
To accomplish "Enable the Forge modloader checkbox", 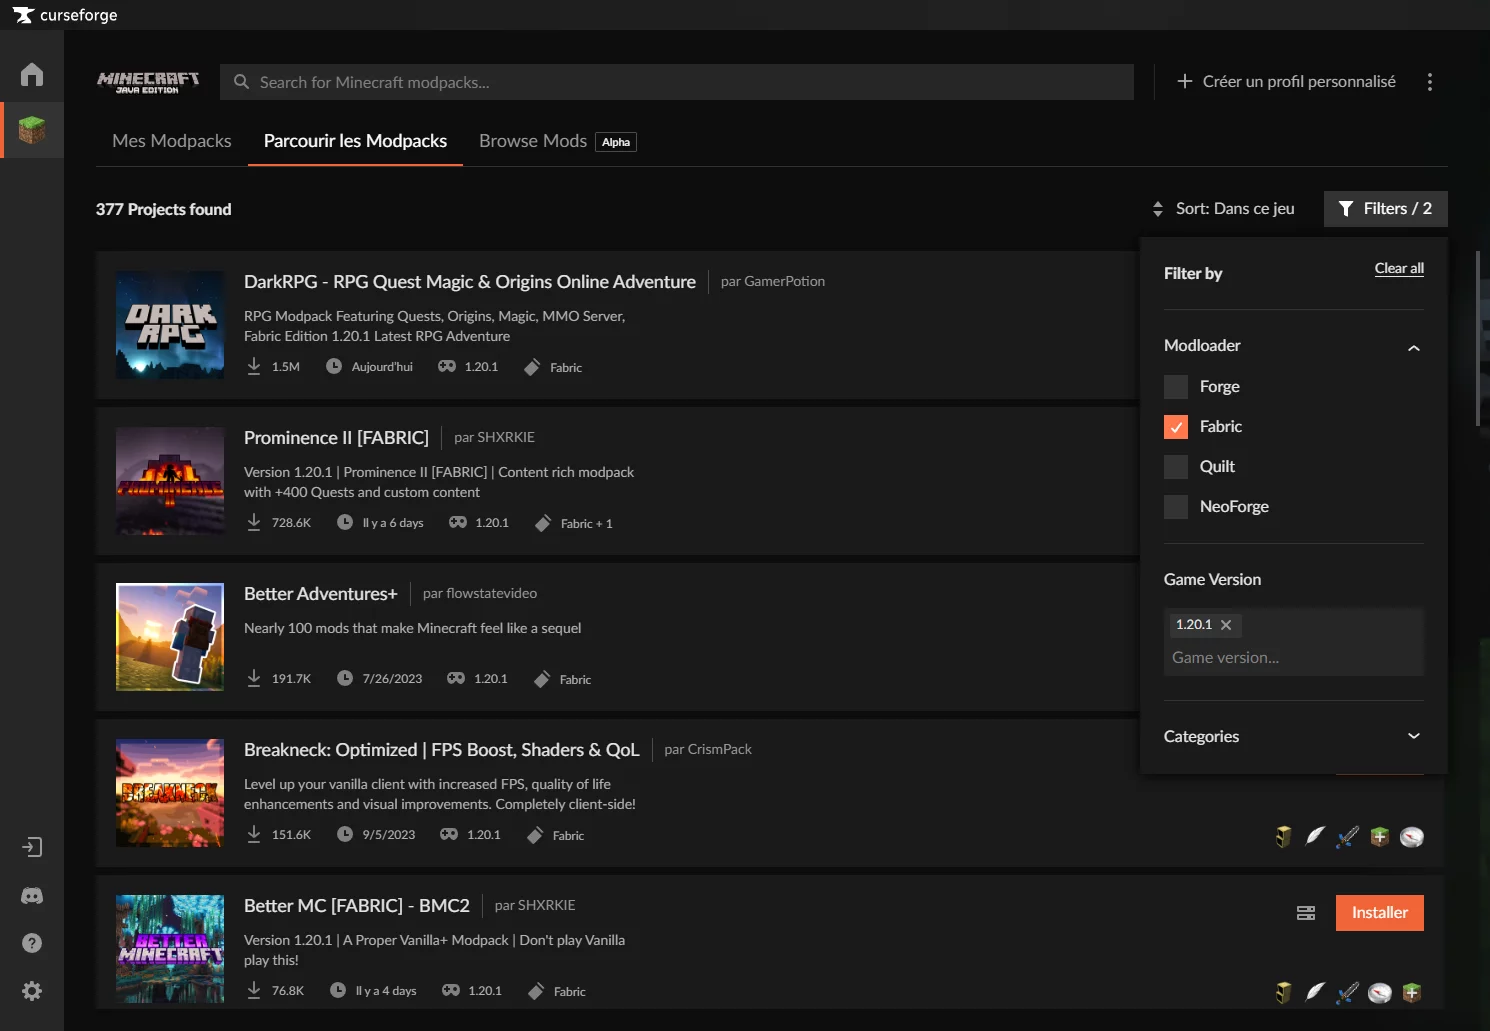I will tap(1176, 387).
